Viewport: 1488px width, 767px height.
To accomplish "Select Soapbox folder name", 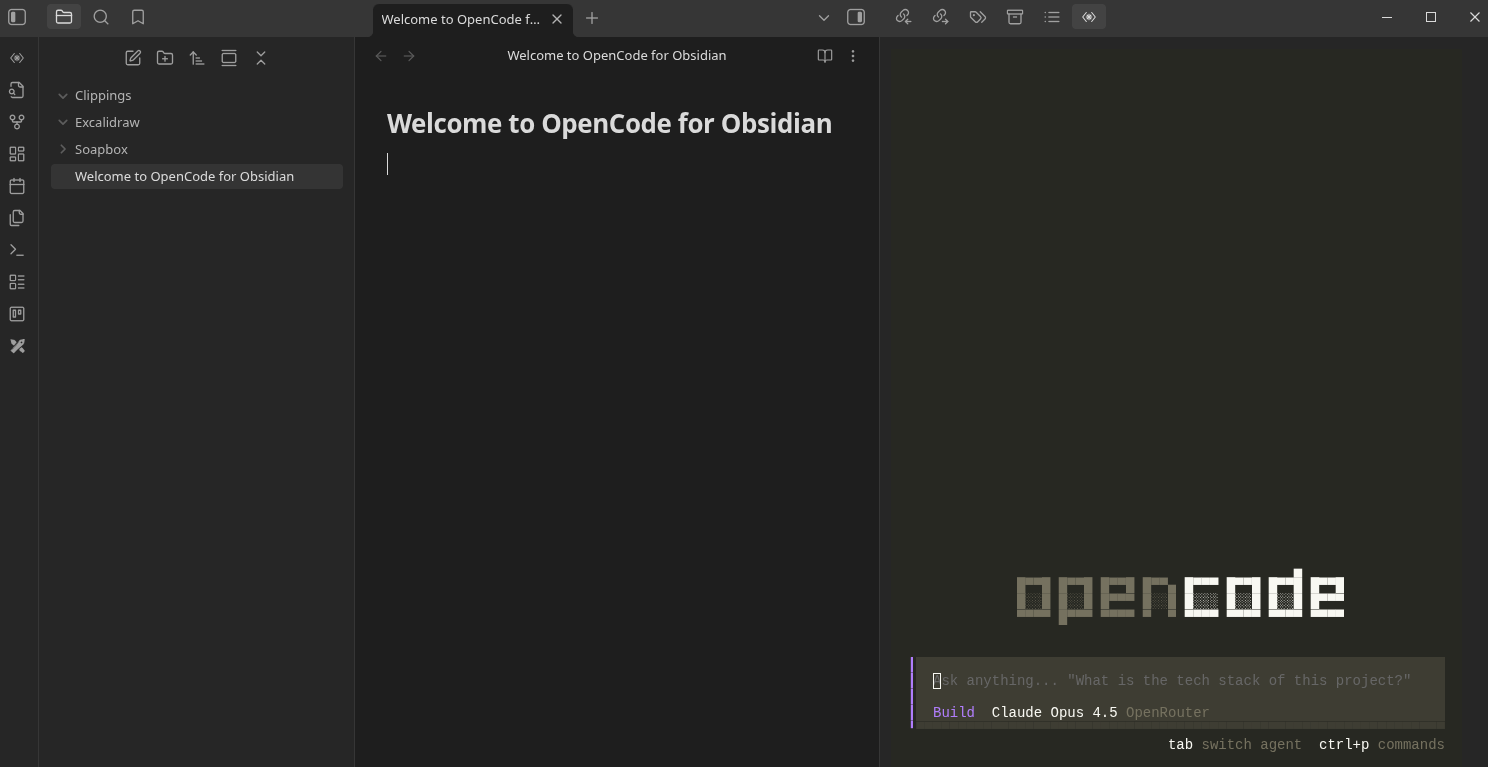I will pyautogui.click(x=101, y=149).
